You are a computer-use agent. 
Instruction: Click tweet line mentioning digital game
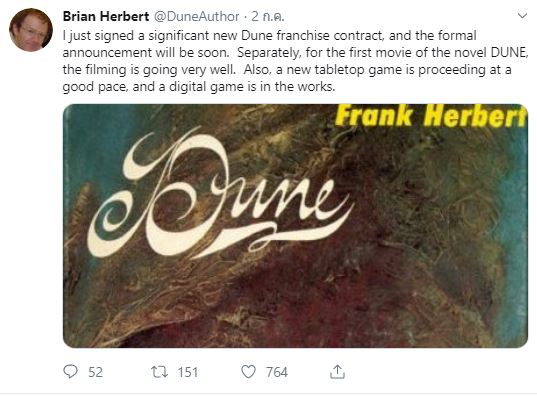199,87
